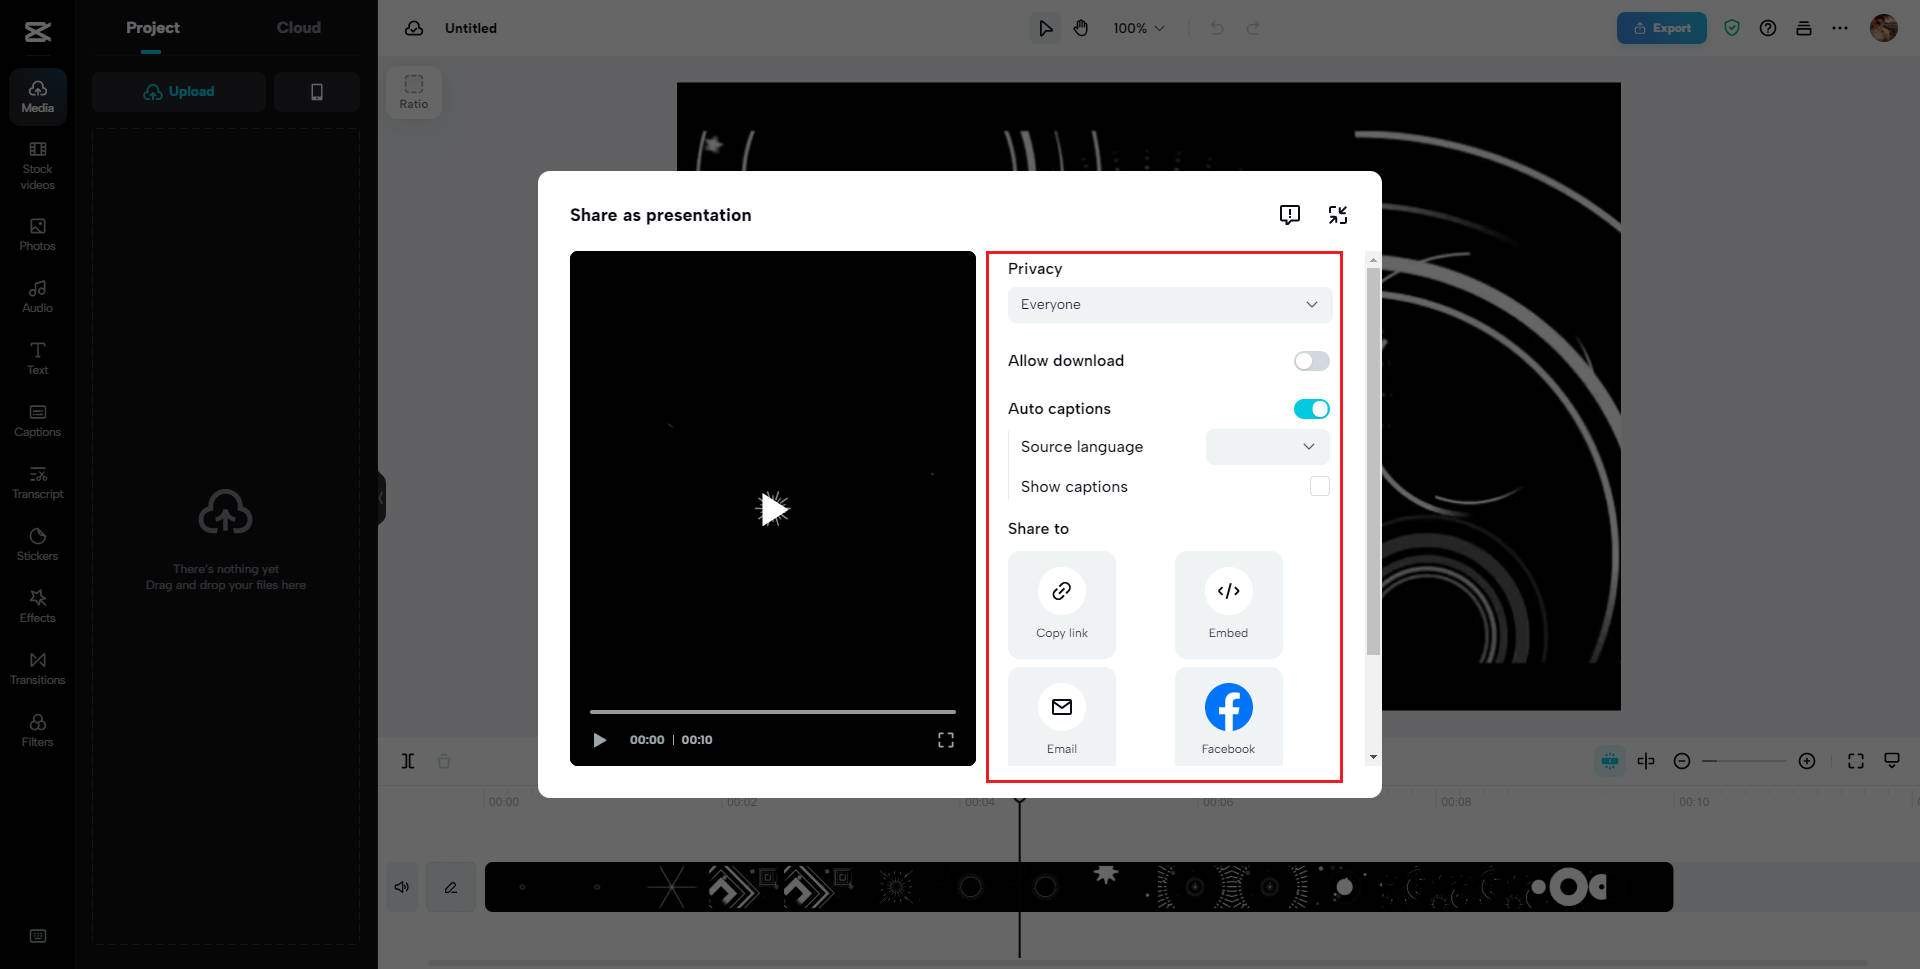Enter fullscreen in the preview player

coord(945,740)
